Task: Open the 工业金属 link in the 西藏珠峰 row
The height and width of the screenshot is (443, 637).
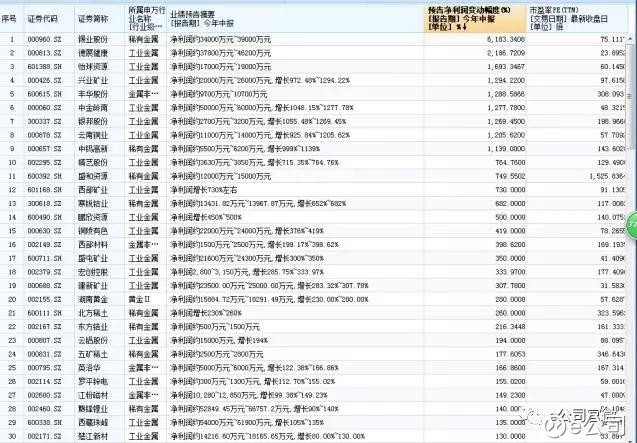Action: pos(143,422)
